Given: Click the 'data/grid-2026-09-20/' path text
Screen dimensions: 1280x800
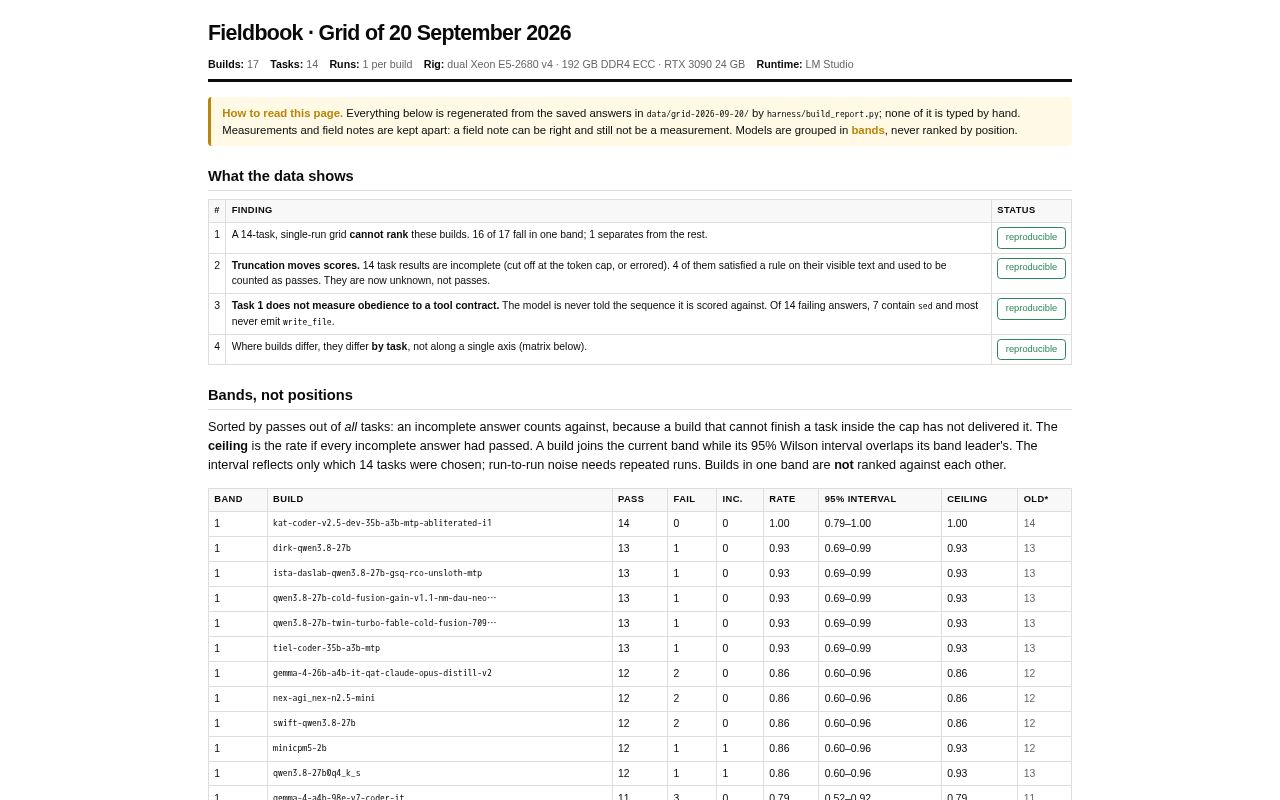Looking at the screenshot, I should coord(697,114).
